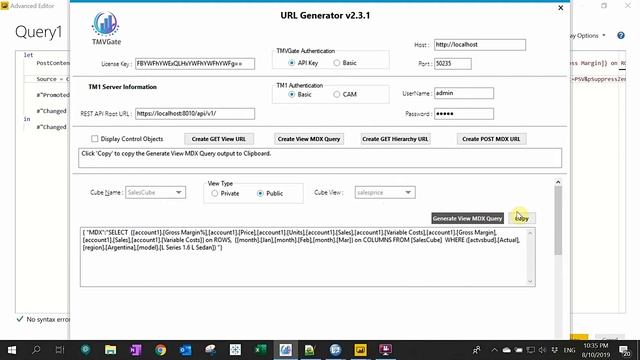Open notification center icon
Screen dimensions: 640x360
624,350
